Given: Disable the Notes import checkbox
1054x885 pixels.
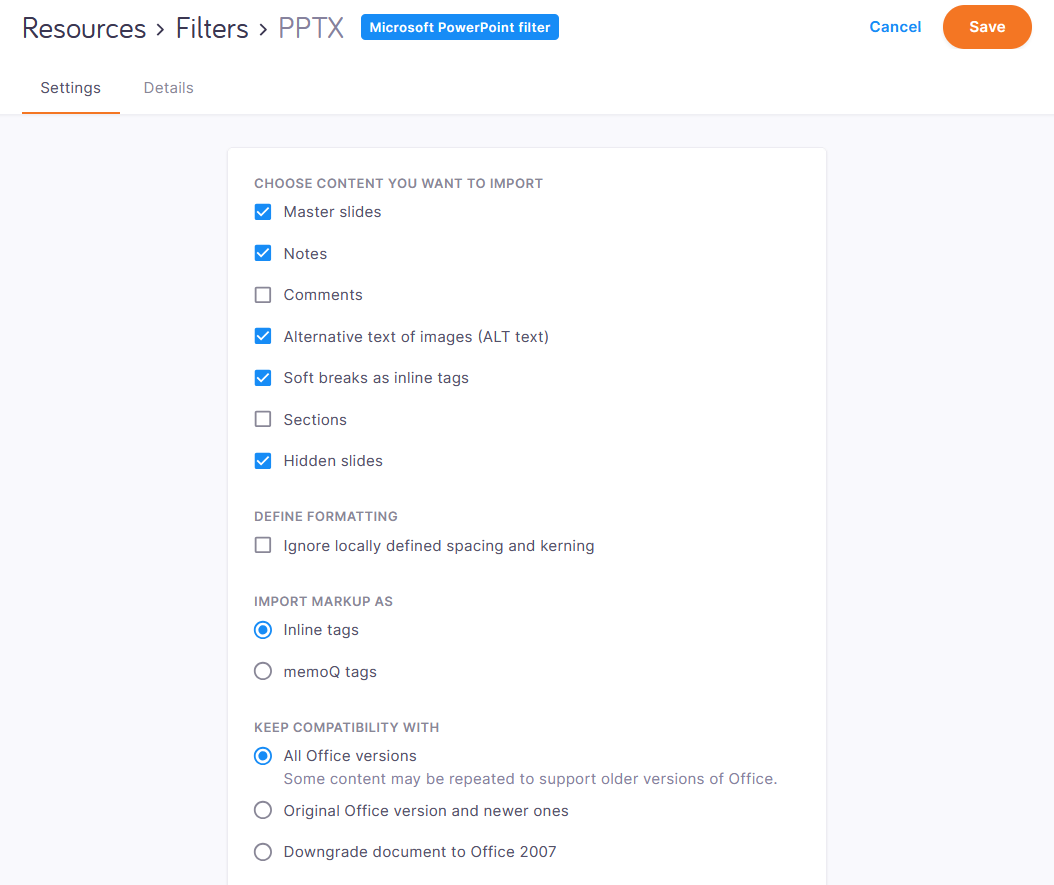Looking at the screenshot, I should [263, 254].
